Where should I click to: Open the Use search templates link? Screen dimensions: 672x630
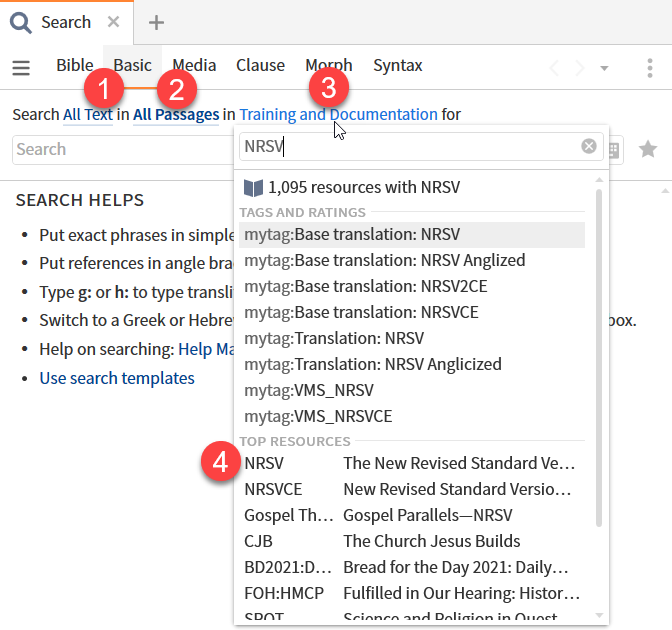117,378
